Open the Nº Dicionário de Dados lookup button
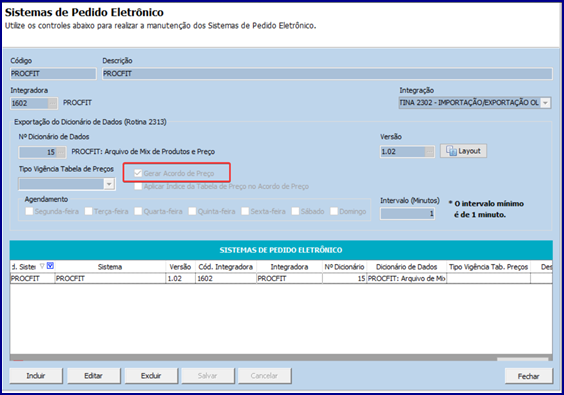This screenshot has width=564, height=395. (x=61, y=153)
